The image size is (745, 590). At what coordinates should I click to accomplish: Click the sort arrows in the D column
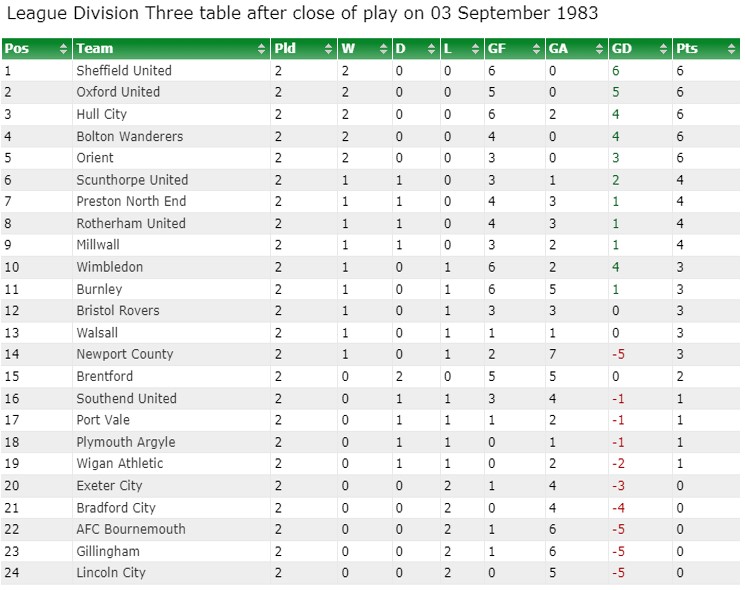coord(431,48)
